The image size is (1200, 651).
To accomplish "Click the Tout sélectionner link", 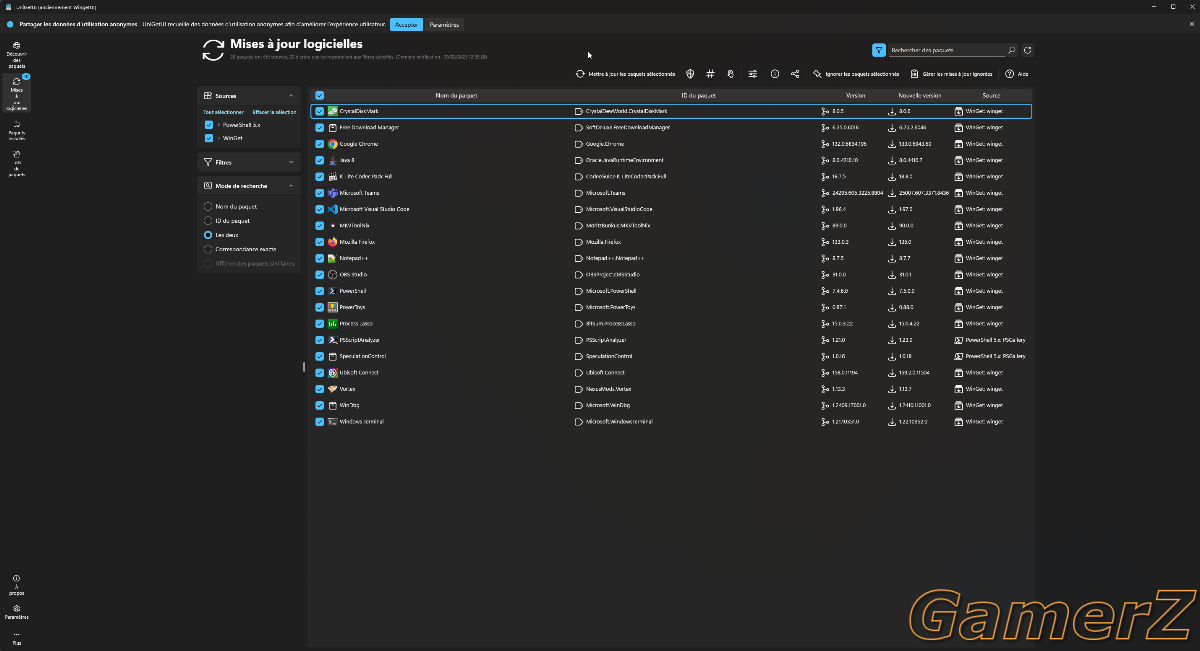I will click(x=223, y=112).
